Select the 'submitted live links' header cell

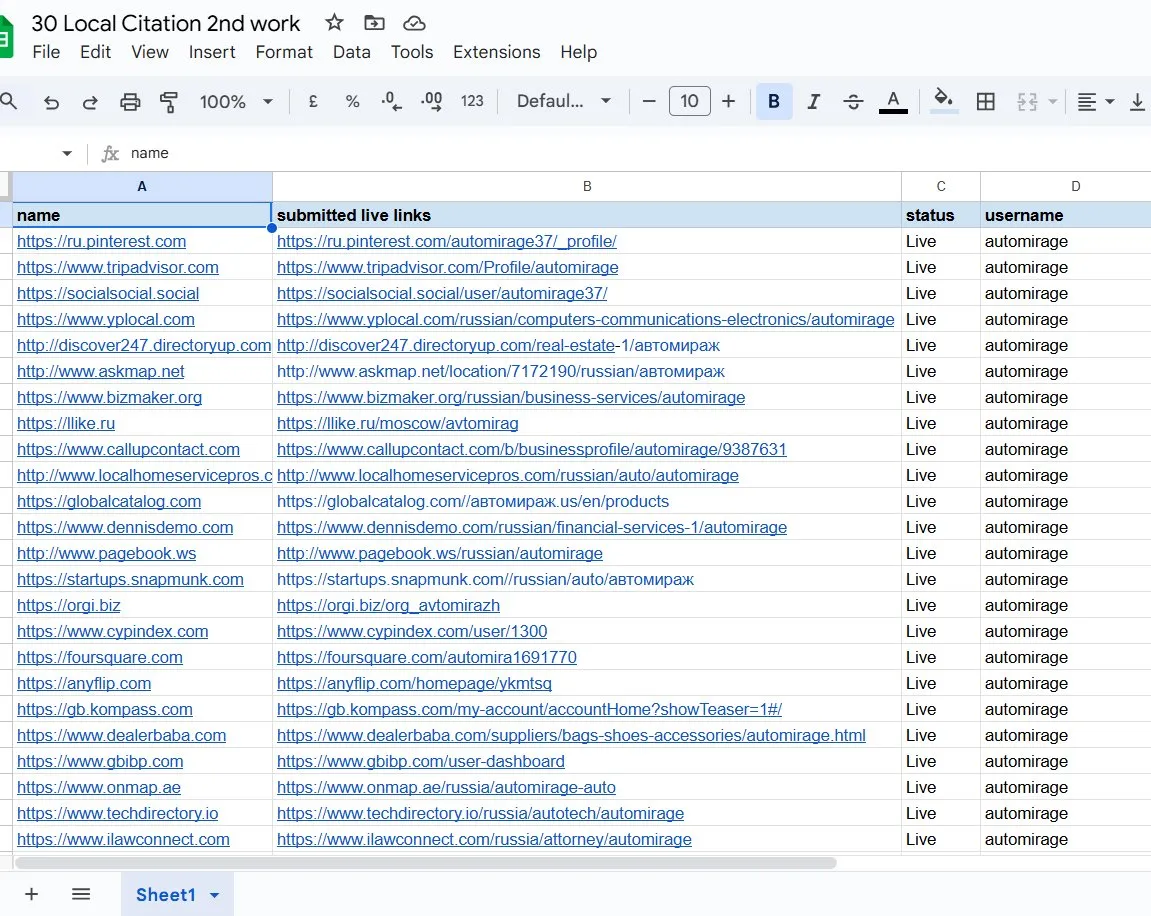(587, 215)
